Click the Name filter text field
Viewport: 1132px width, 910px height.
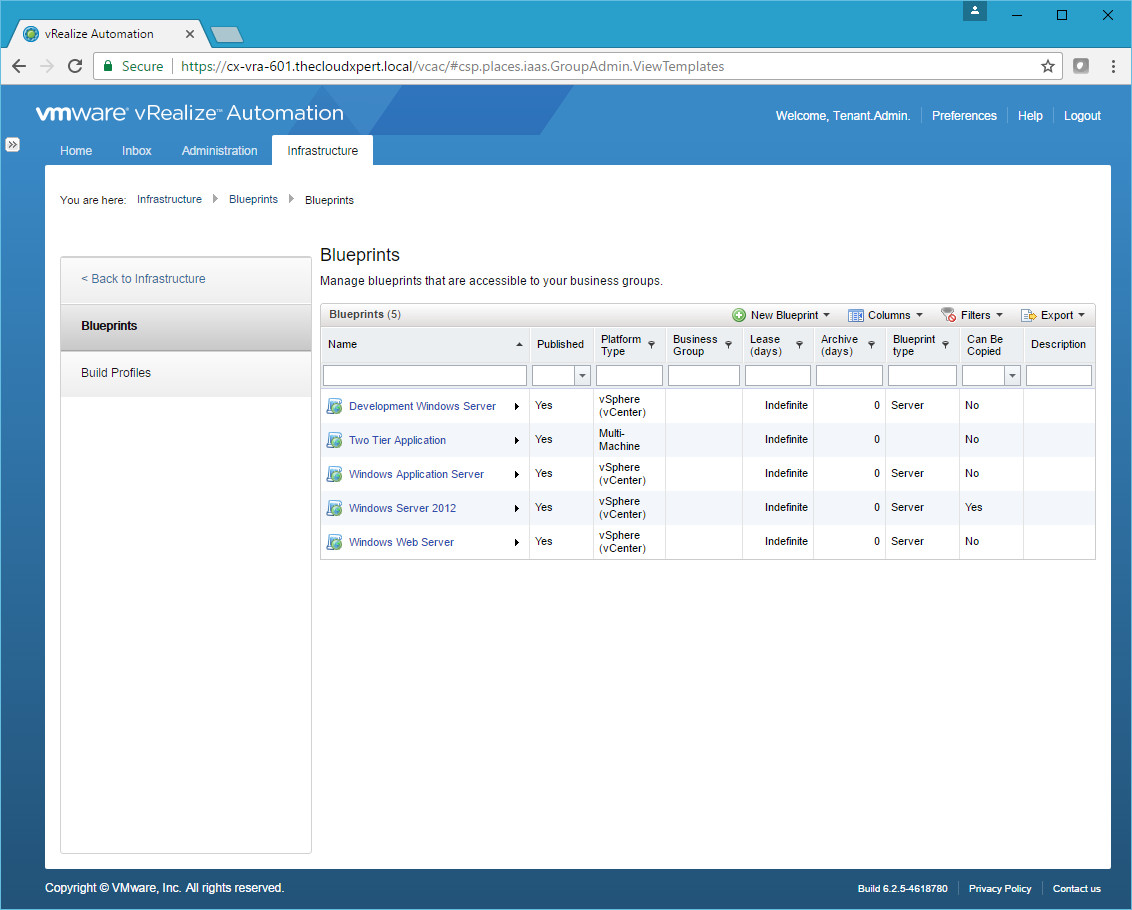(x=425, y=376)
